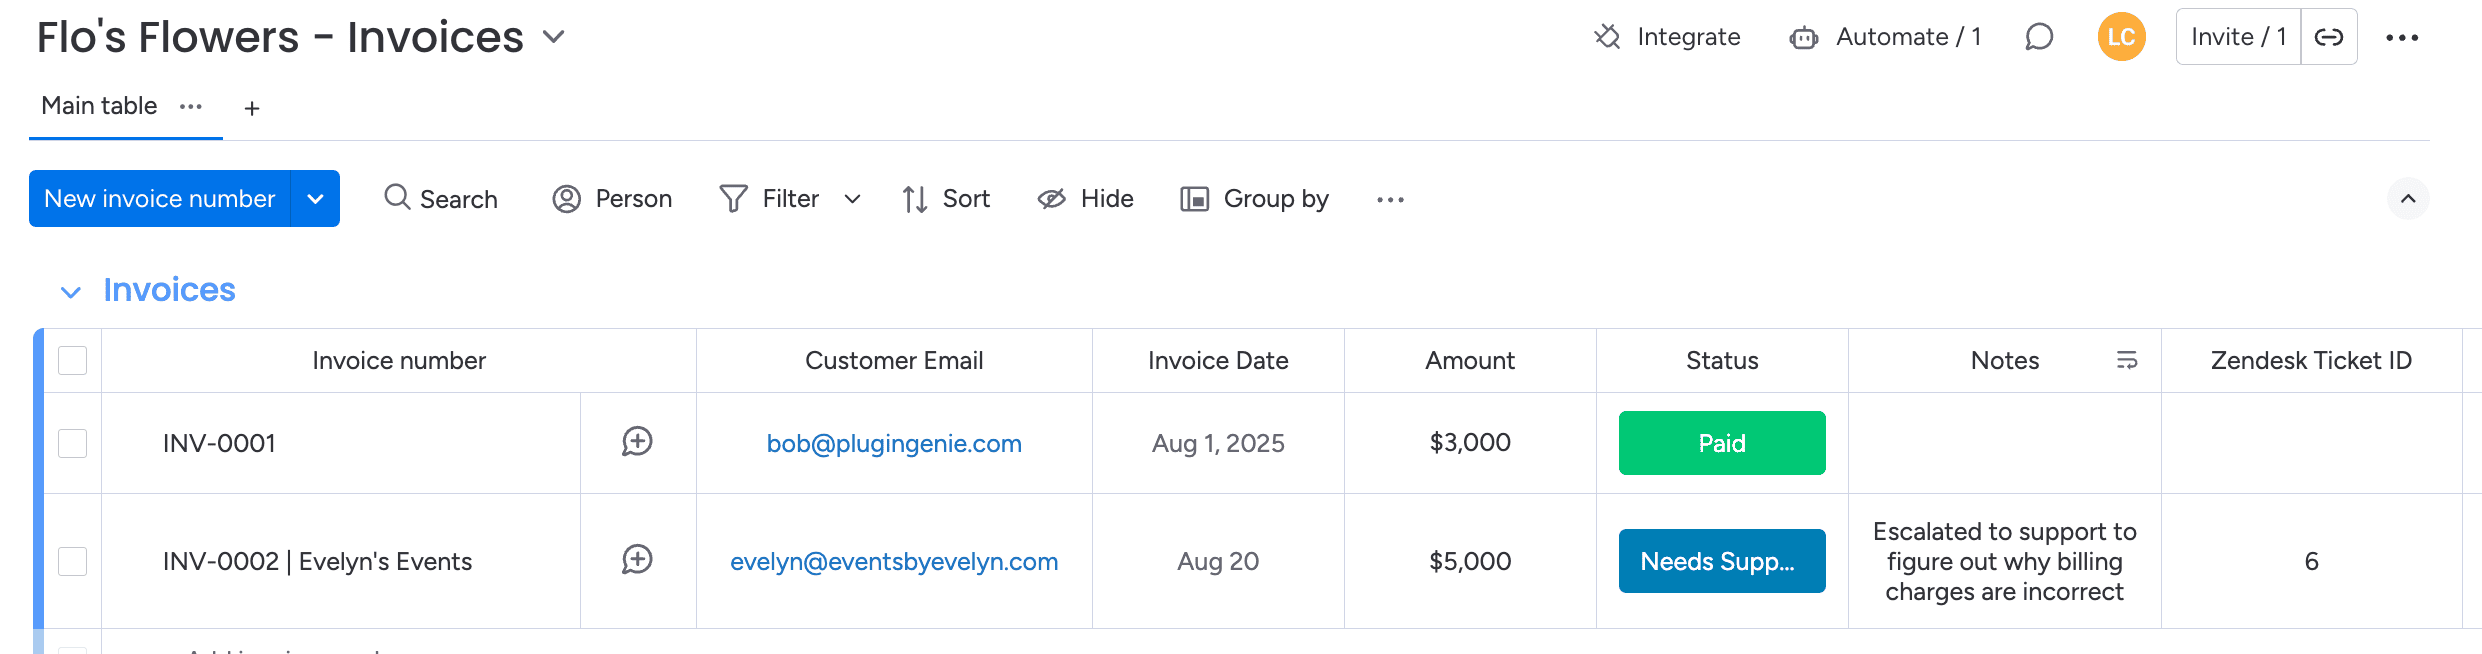The image size is (2482, 654).
Task: Open the evelyn@eventsbyevelyn.com email link
Action: 894,561
